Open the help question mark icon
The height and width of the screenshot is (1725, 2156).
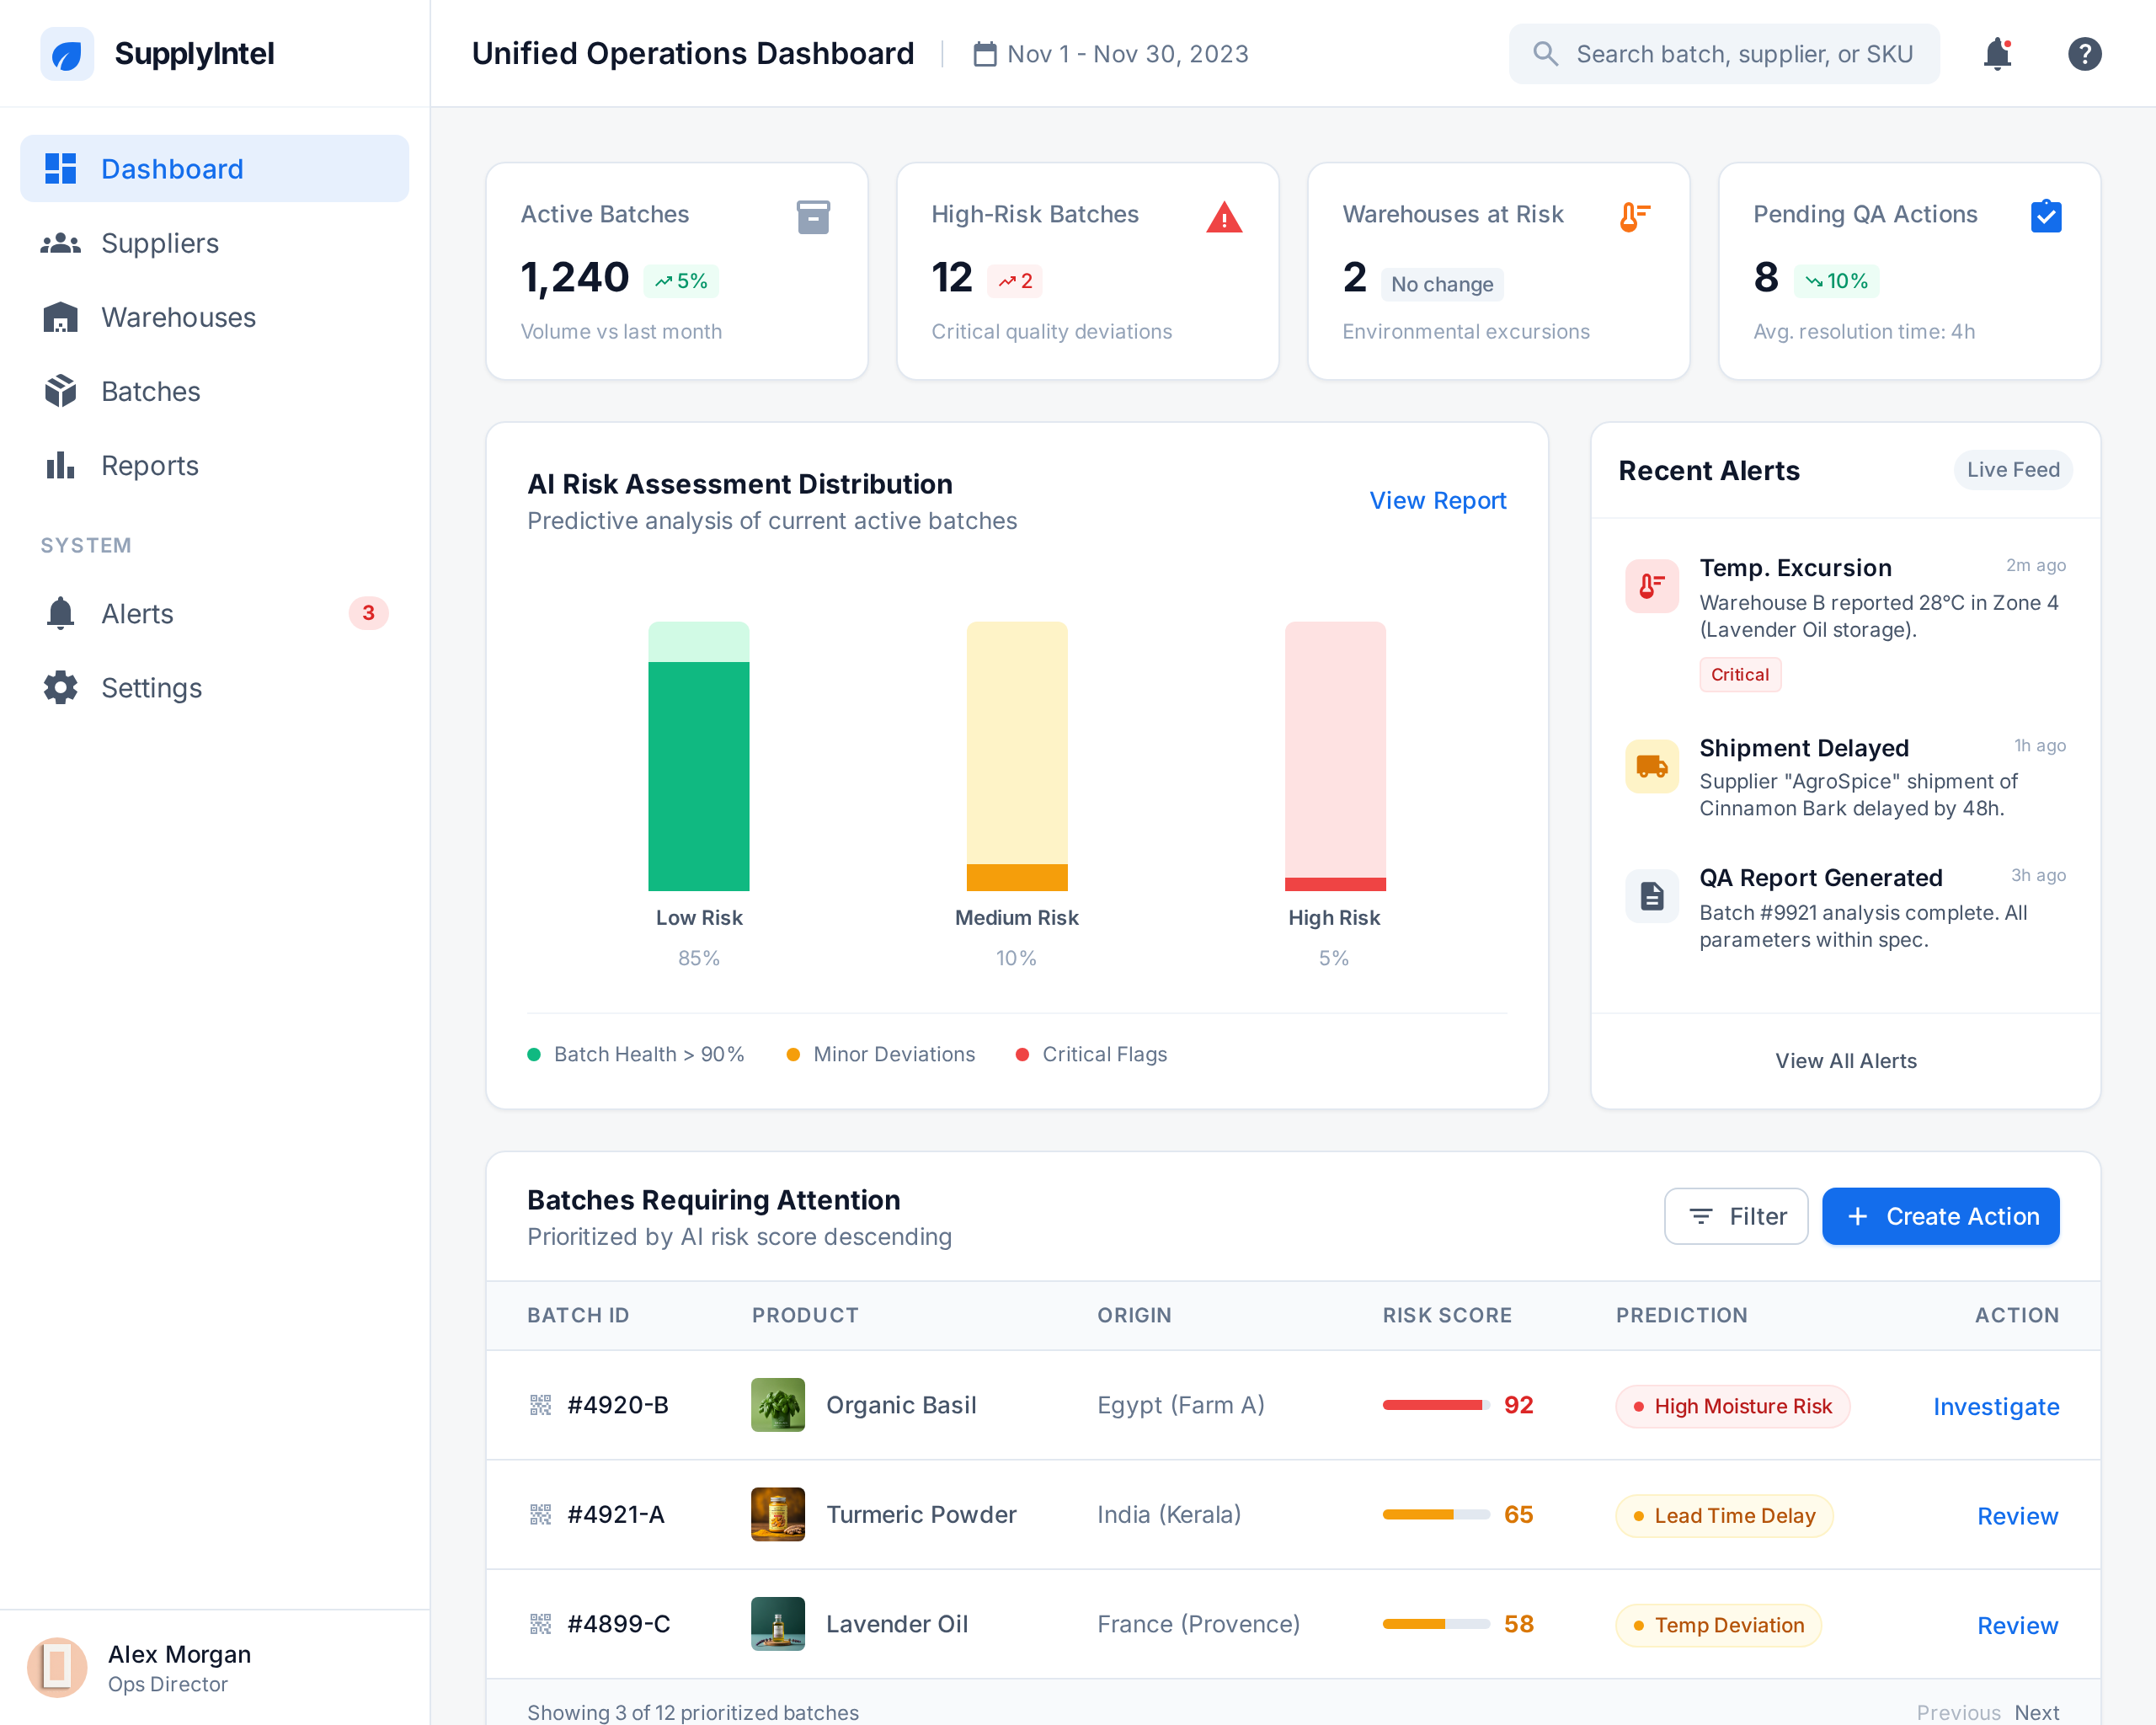(x=2084, y=54)
